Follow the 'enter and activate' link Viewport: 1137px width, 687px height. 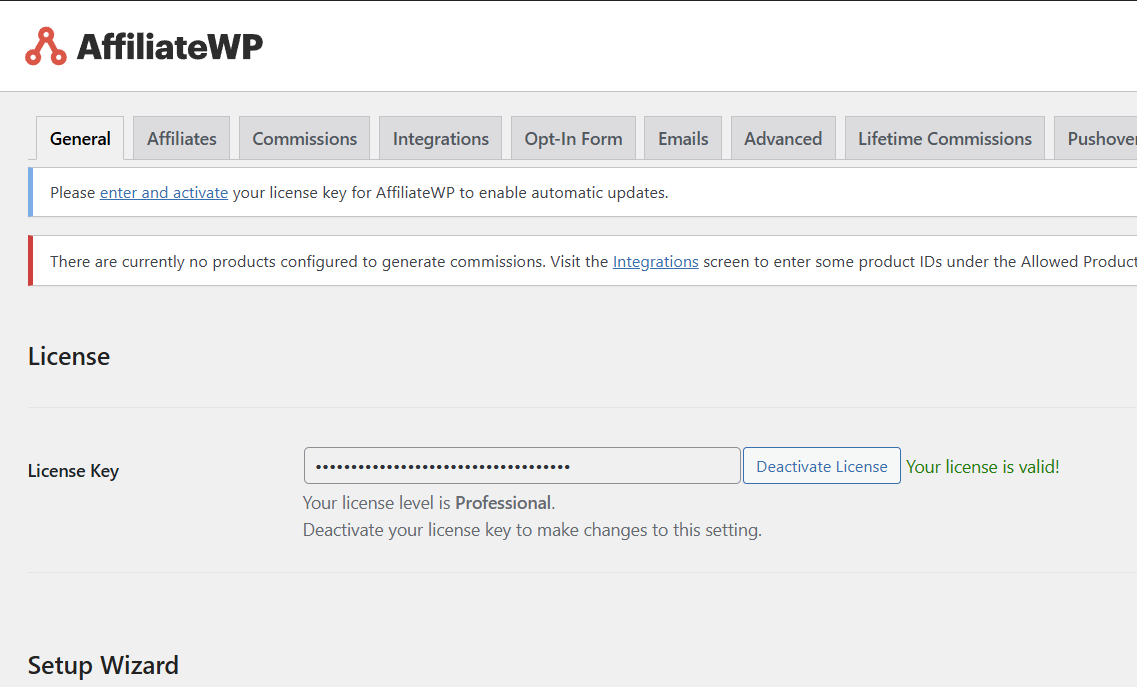[164, 192]
